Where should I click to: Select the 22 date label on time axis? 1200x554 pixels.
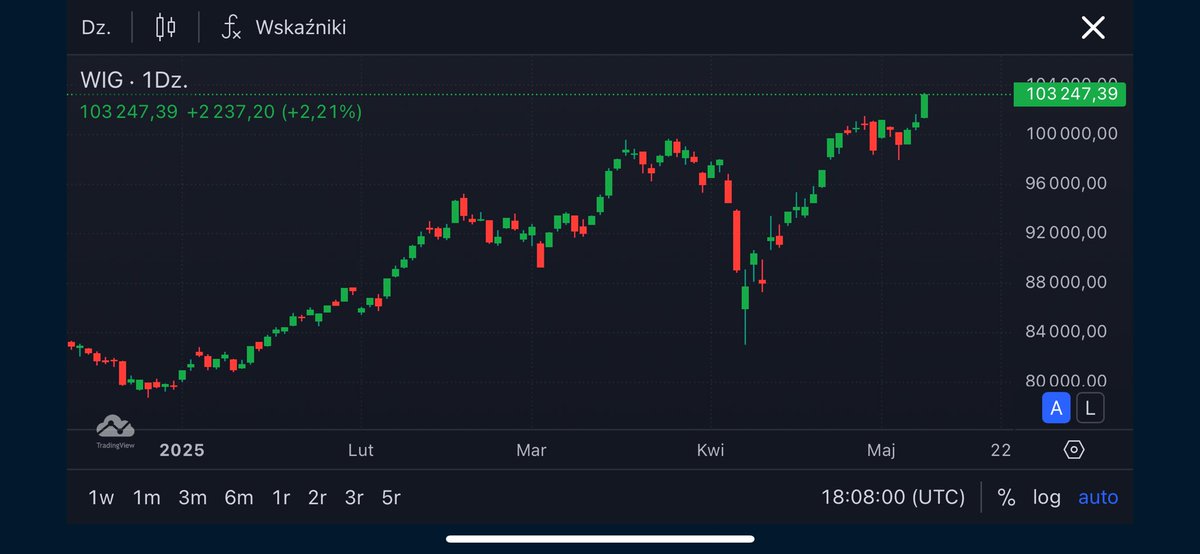pyautogui.click(x=1001, y=450)
